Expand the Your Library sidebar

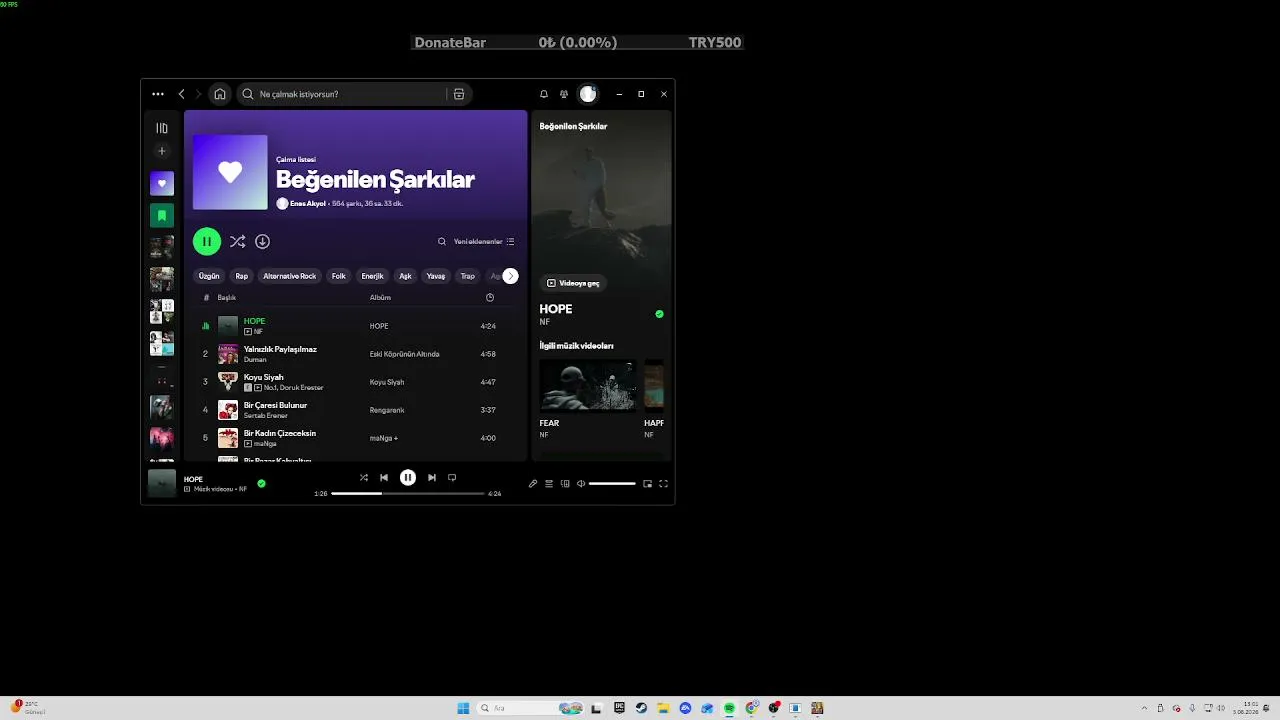click(162, 128)
